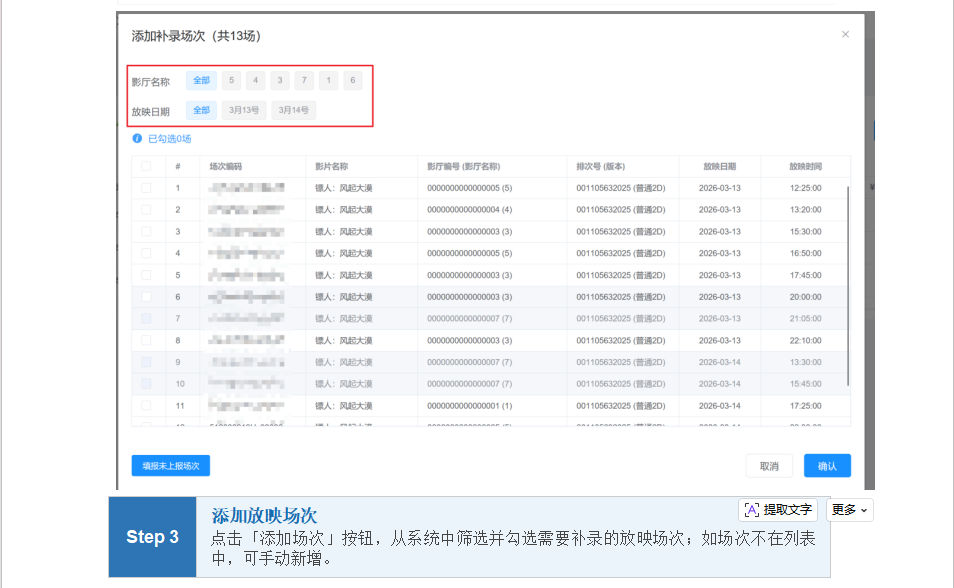The height and width of the screenshot is (588, 954).
Task: Check the checkbox for row 1
Action: click(x=146, y=188)
